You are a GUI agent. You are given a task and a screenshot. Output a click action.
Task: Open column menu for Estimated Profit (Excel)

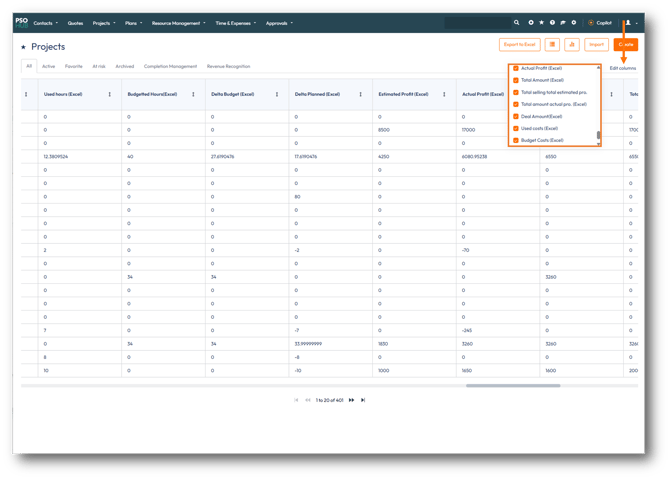tap(444, 94)
